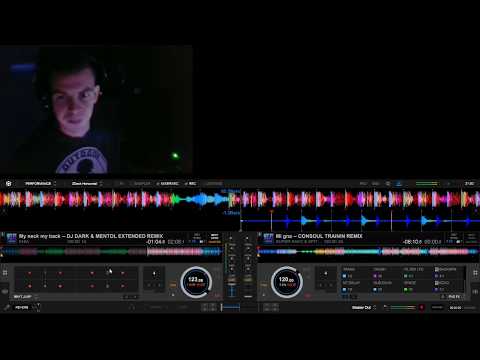Toggle the REC panel button
The image size is (480, 360).
click(x=191, y=184)
